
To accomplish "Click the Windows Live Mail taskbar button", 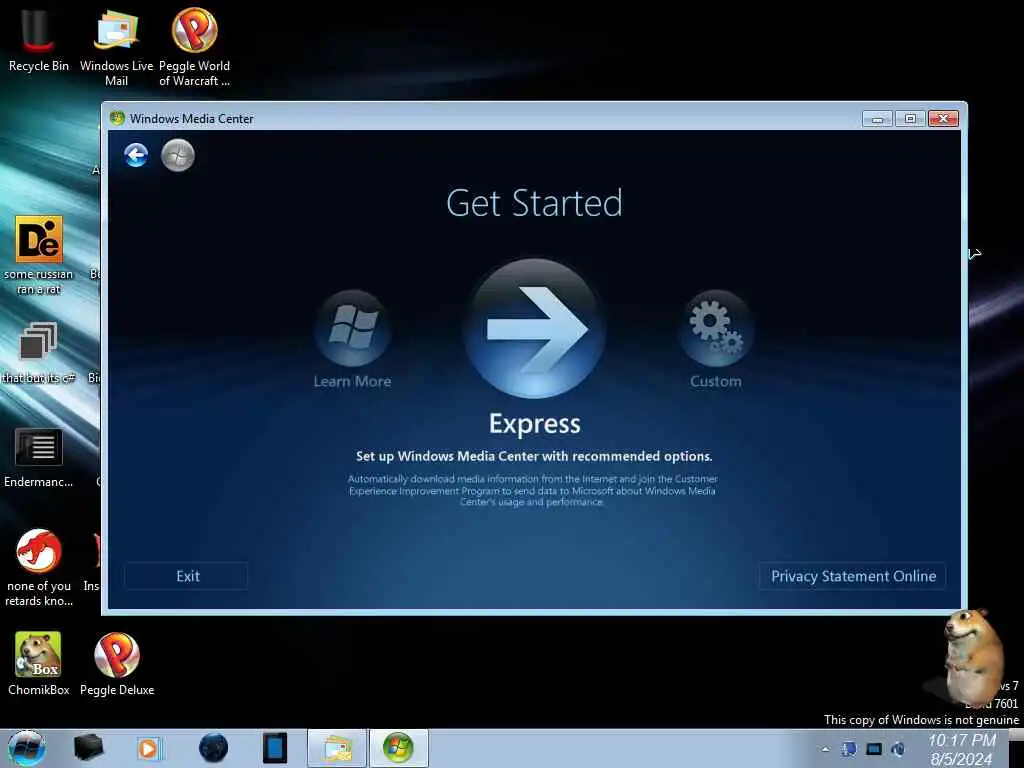I will (338, 748).
